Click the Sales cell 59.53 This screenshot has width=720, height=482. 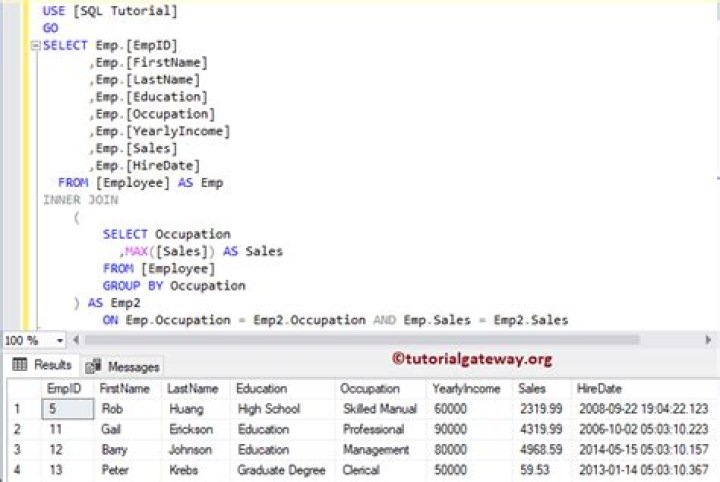click(x=542, y=470)
